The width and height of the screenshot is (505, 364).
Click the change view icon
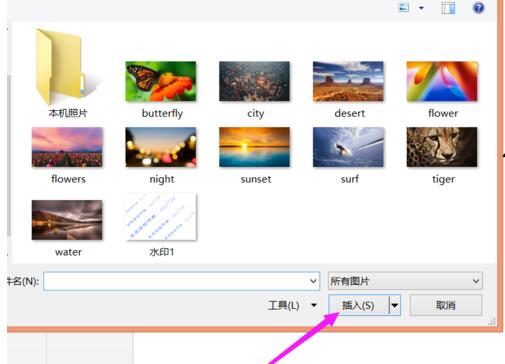[404, 7]
